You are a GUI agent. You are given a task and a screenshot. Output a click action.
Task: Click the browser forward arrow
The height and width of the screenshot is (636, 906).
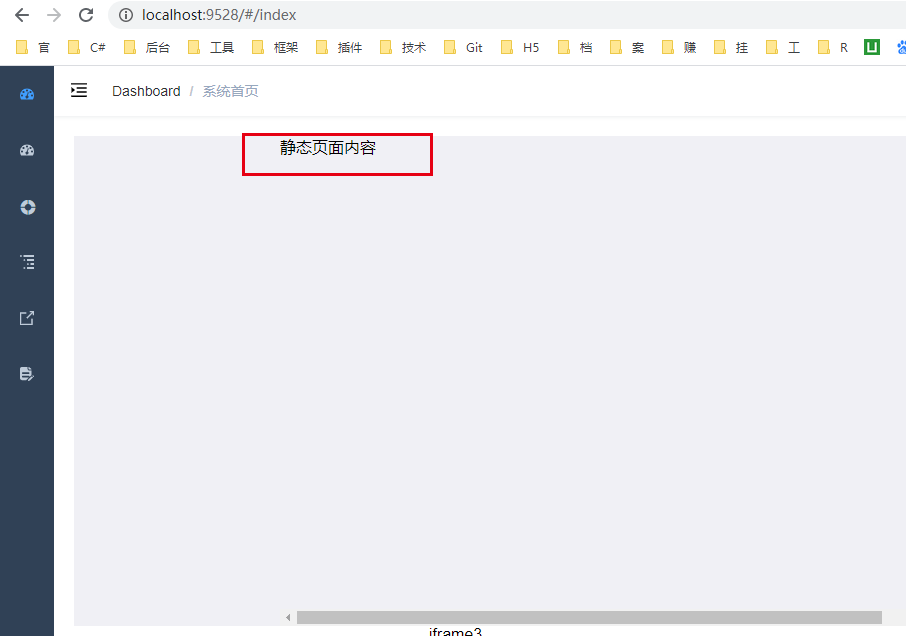(x=54, y=15)
